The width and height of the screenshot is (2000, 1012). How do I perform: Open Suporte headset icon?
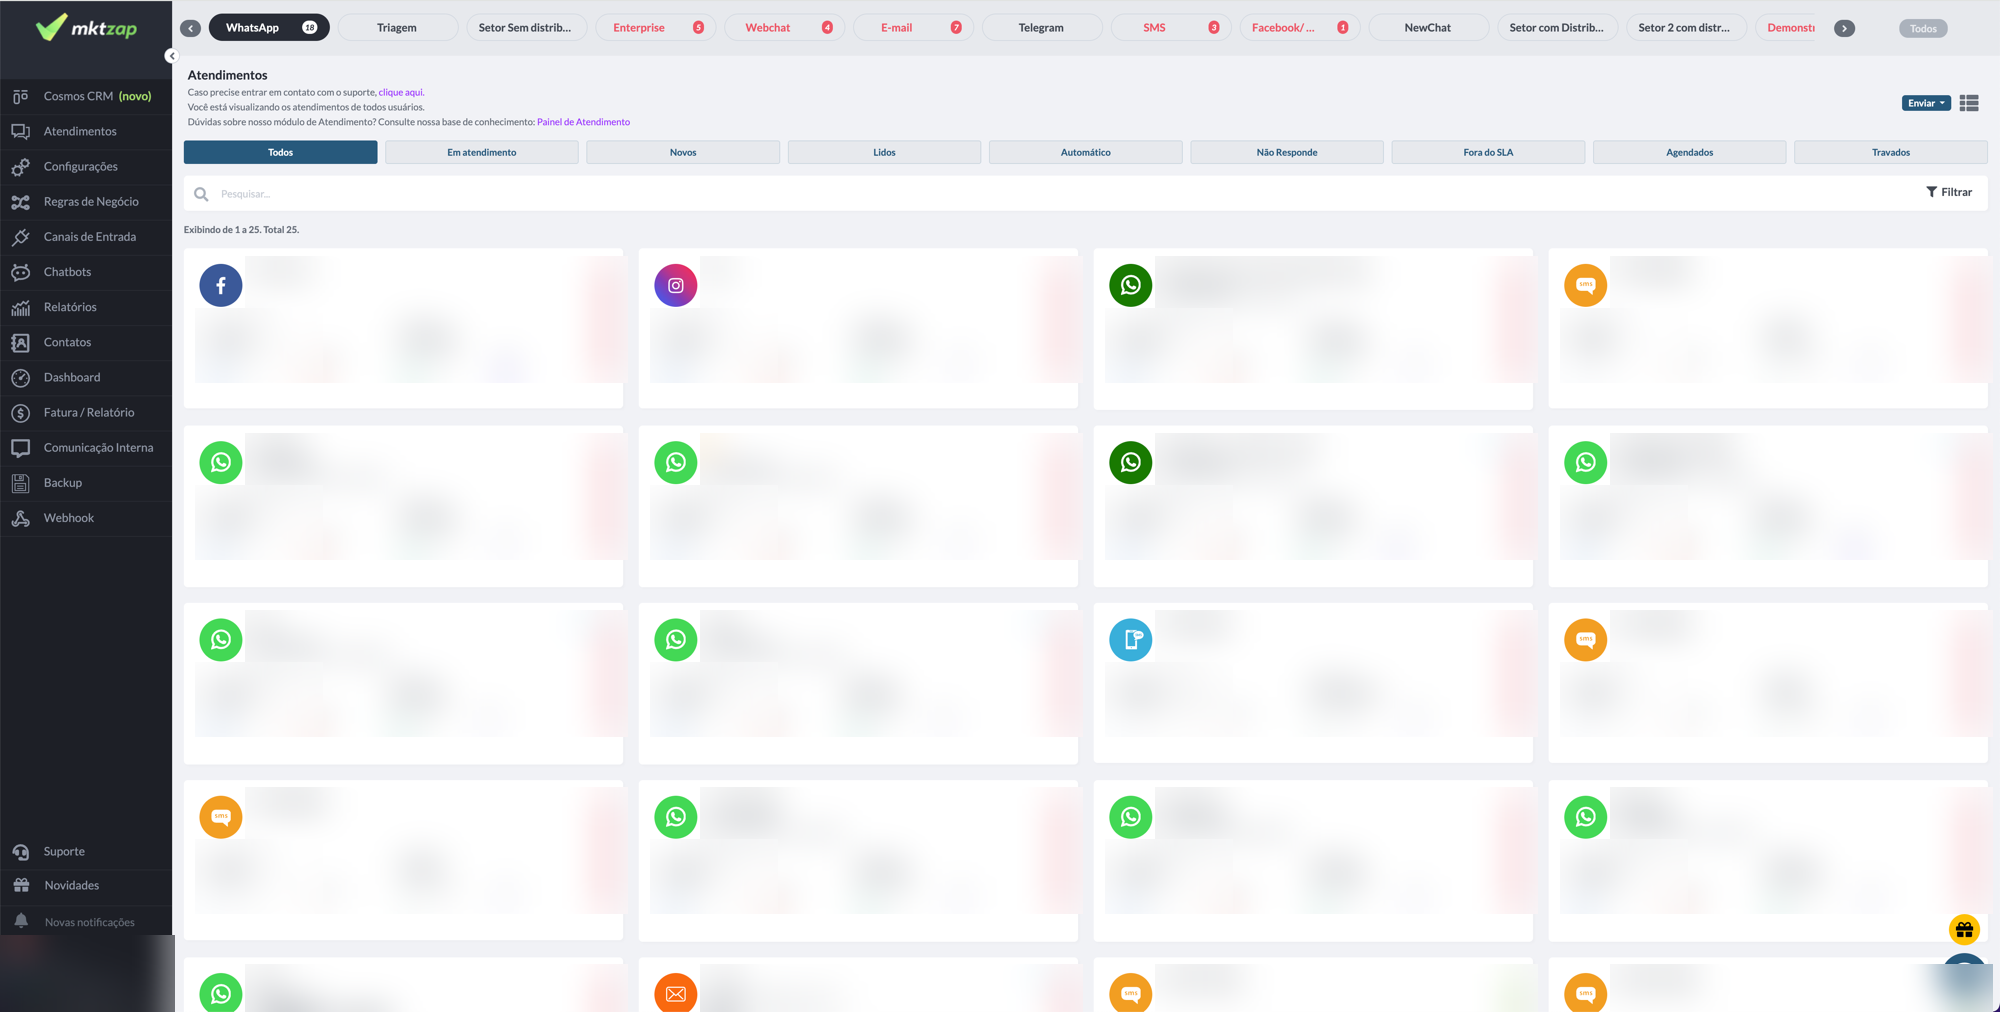pos(20,851)
